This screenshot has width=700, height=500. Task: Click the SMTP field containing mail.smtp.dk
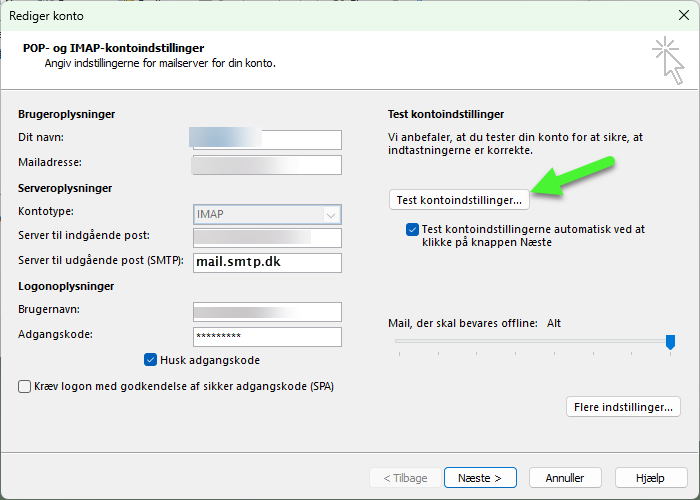tap(267, 263)
